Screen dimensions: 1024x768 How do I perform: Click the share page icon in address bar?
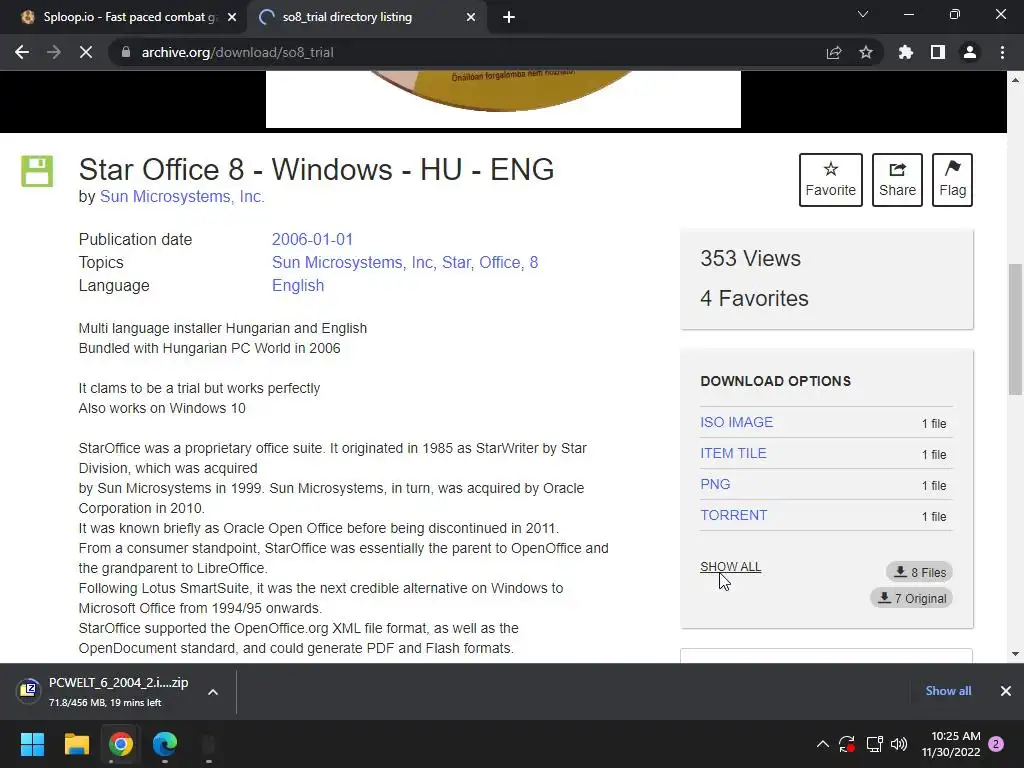coord(834,52)
